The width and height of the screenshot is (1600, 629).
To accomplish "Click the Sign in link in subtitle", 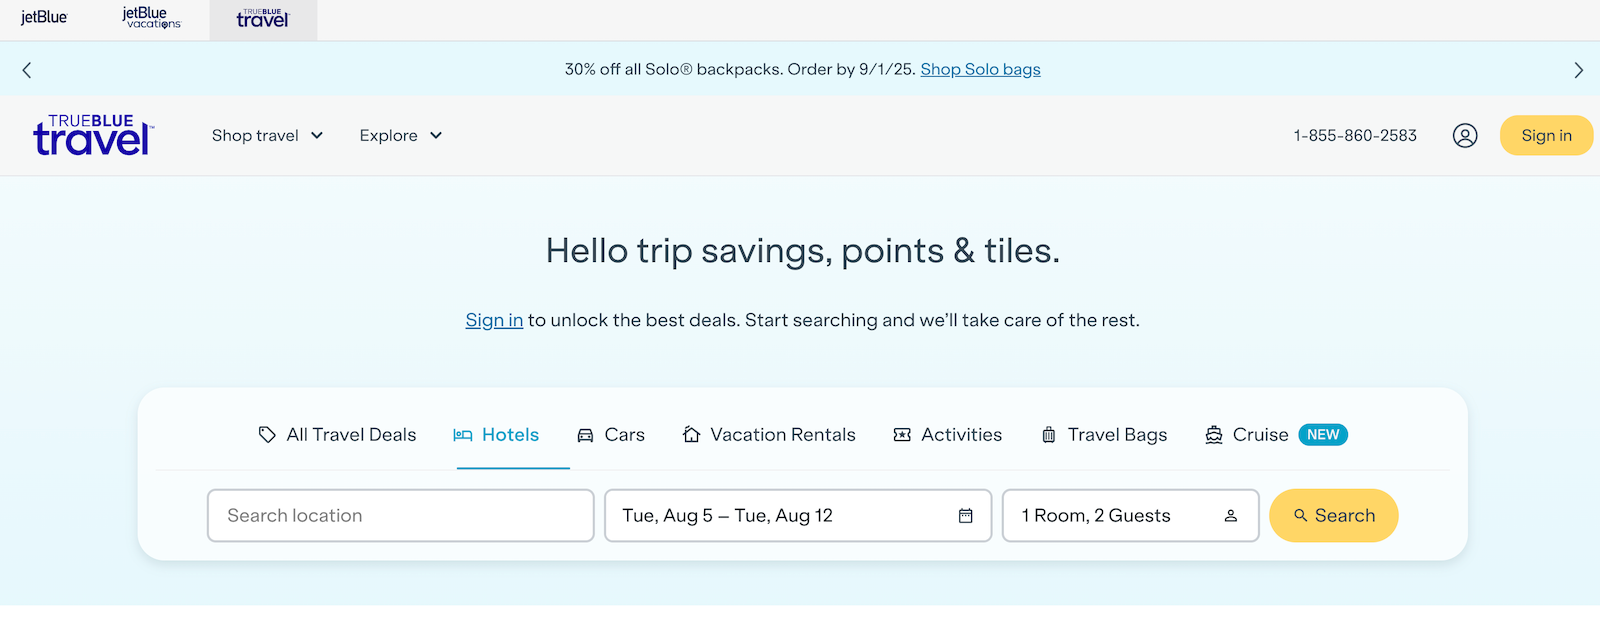I will [494, 320].
